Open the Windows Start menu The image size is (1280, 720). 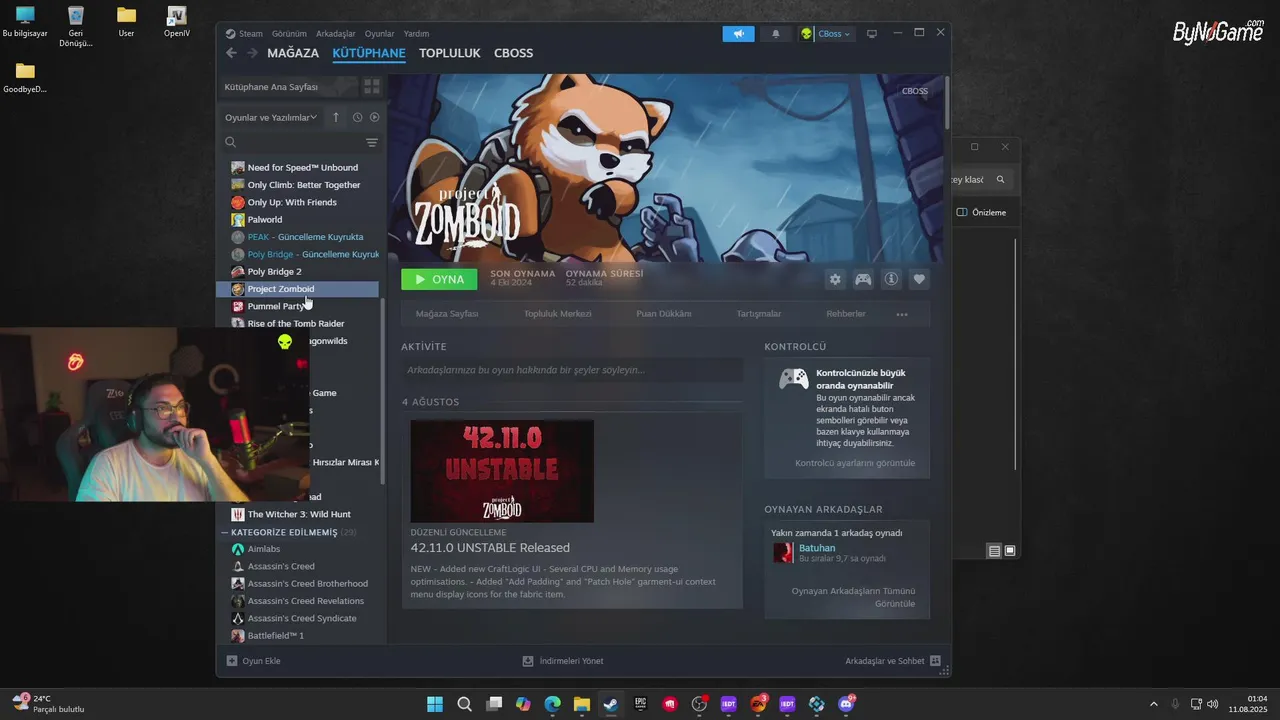pyautogui.click(x=435, y=704)
